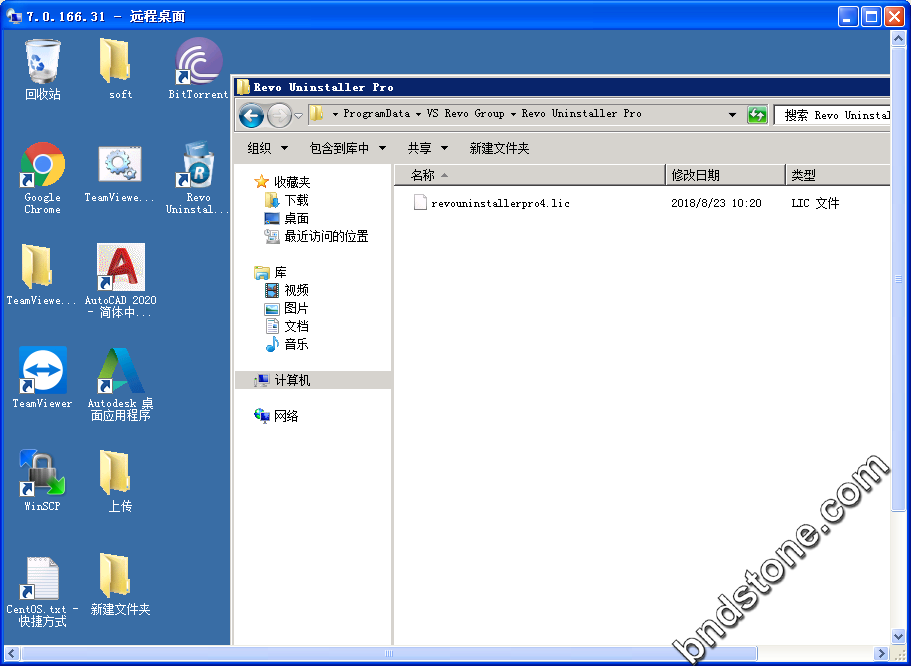This screenshot has width=911, height=666.
Task: Click the AutoCAD 2020 desktop shortcut
Action: [x=120, y=269]
